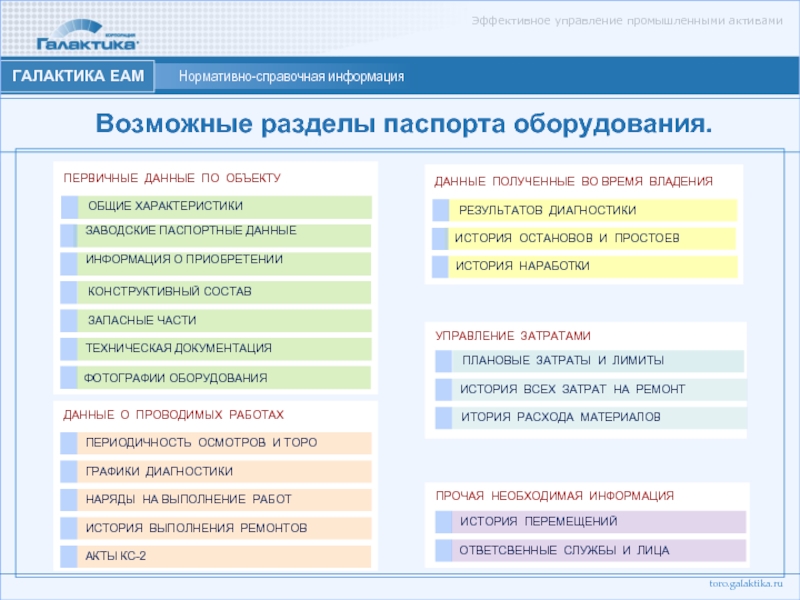Click the blue marker beside АКТЫ КС-2
The image size is (800, 600).
pyautogui.click(x=69, y=556)
